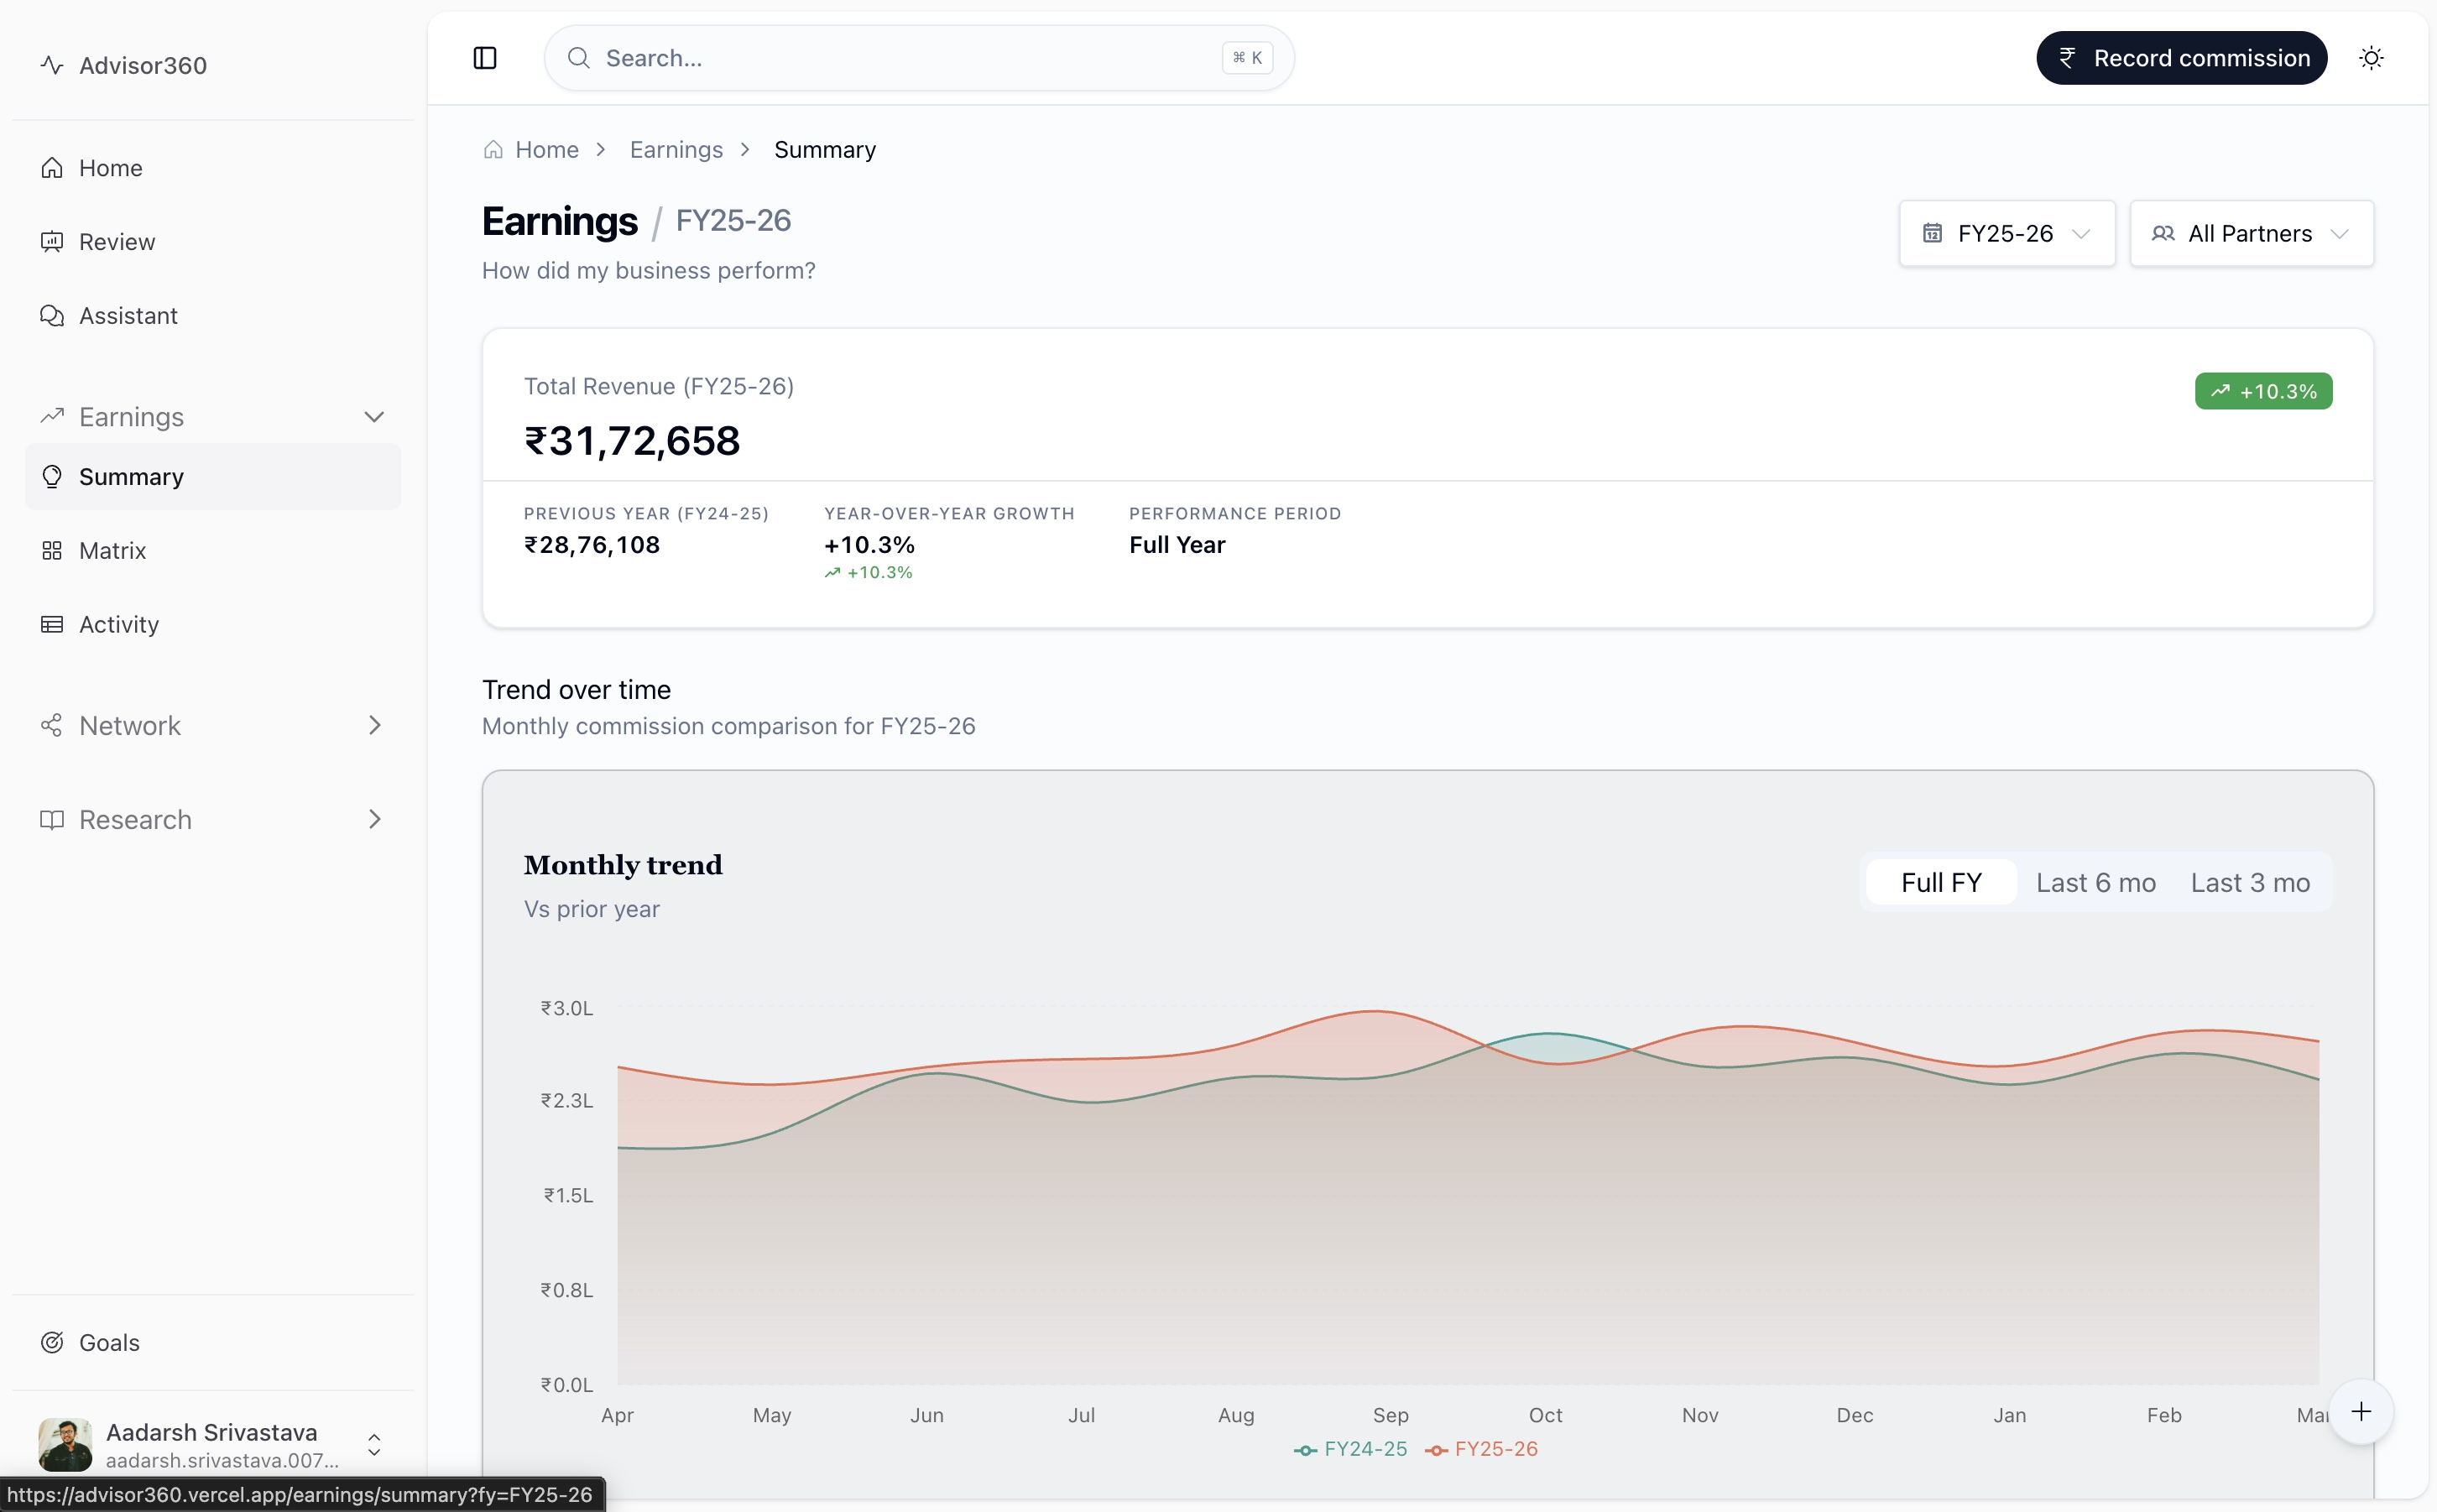Viewport: 2437px width, 1512px height.
Task: Click the calendar icon in FY25-26 selector
Action: (1932, 234)
